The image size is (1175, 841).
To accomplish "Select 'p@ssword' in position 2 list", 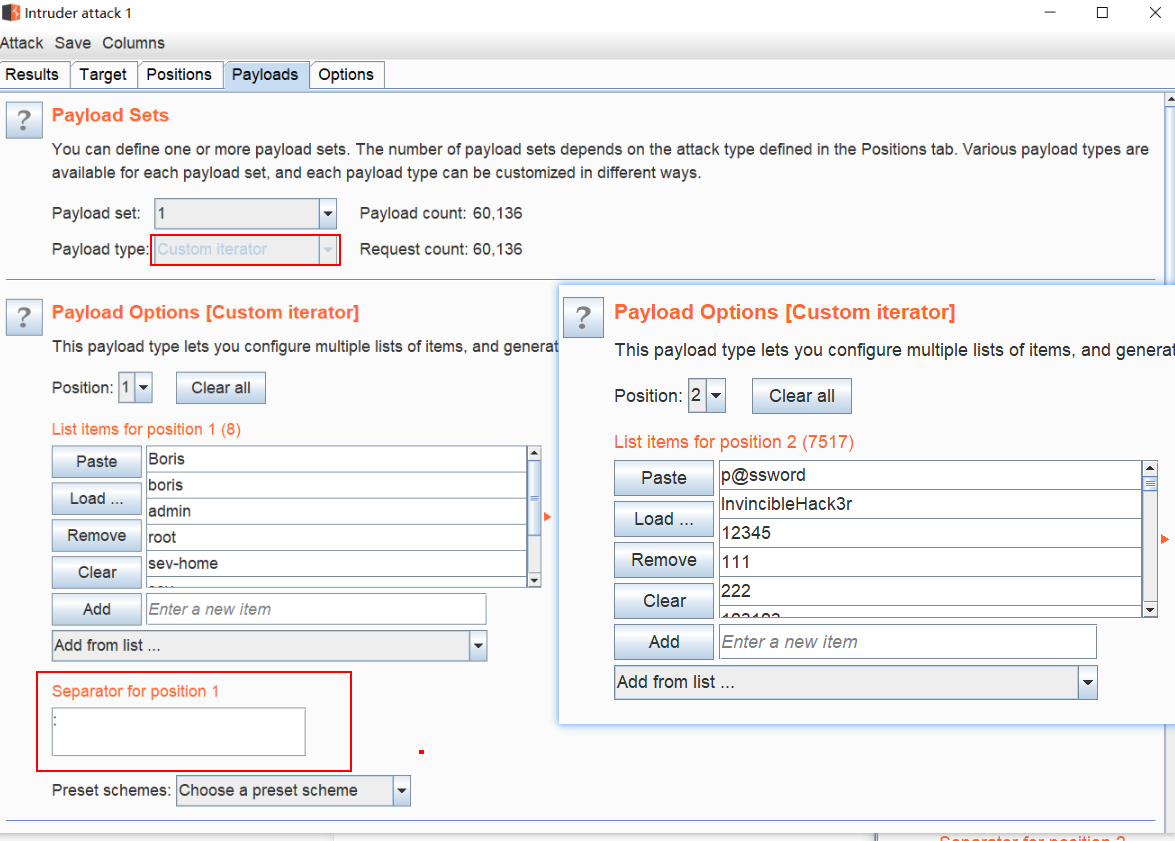I will pos(930,475).
